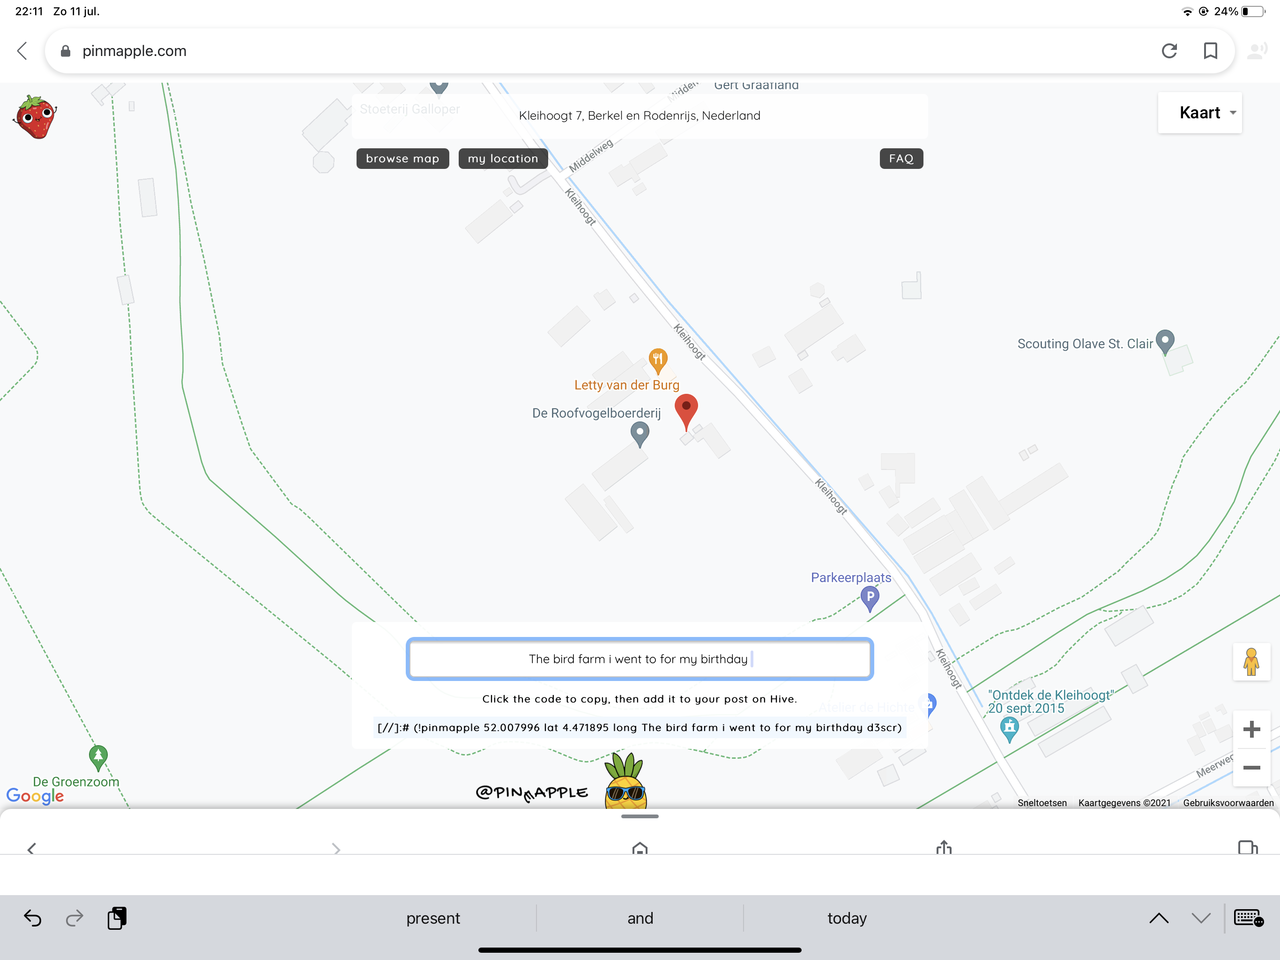This screenshot has height=960, width=1280.
Task: Jump to next field with down chevron
Action: click(1201, 918)
